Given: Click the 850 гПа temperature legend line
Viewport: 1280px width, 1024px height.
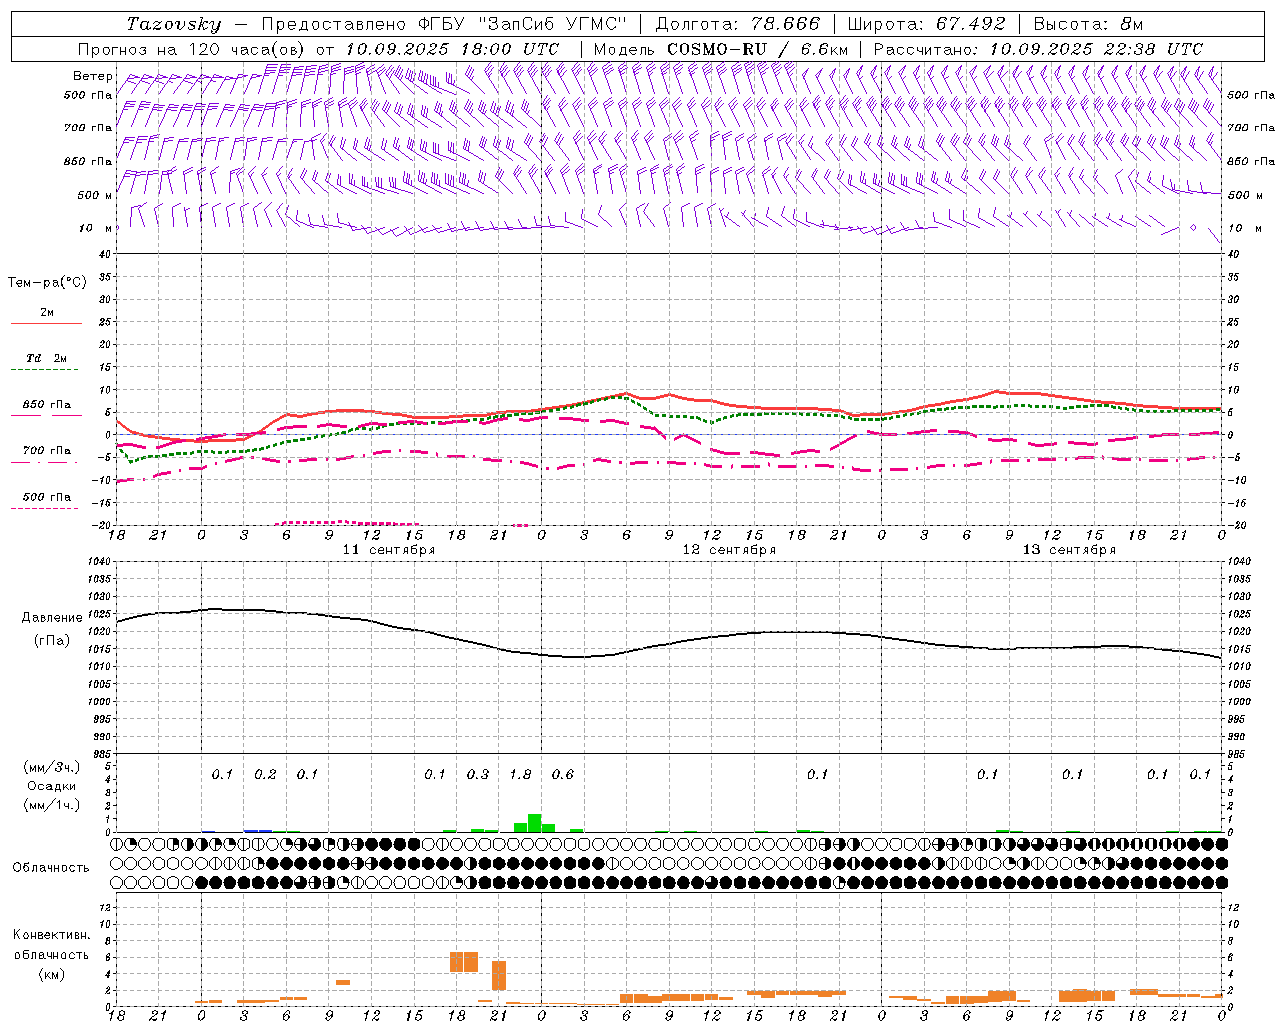Looking at the screenshot, I should (x=47, y=415).
